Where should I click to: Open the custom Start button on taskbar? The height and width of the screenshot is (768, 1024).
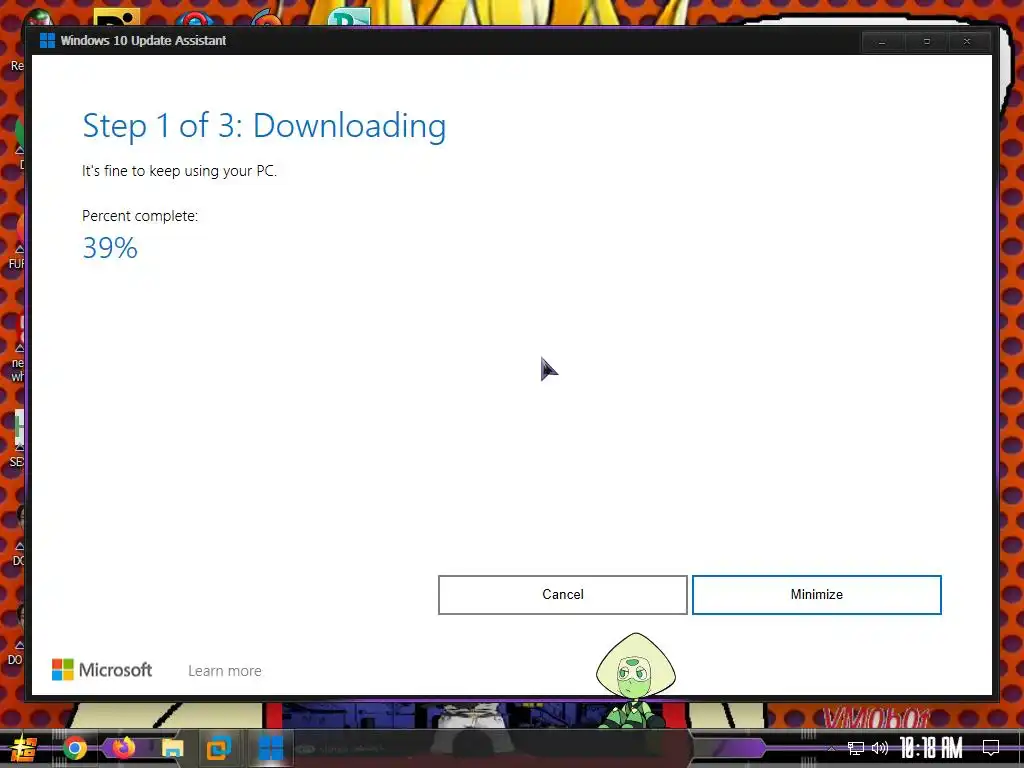[23, 748]
